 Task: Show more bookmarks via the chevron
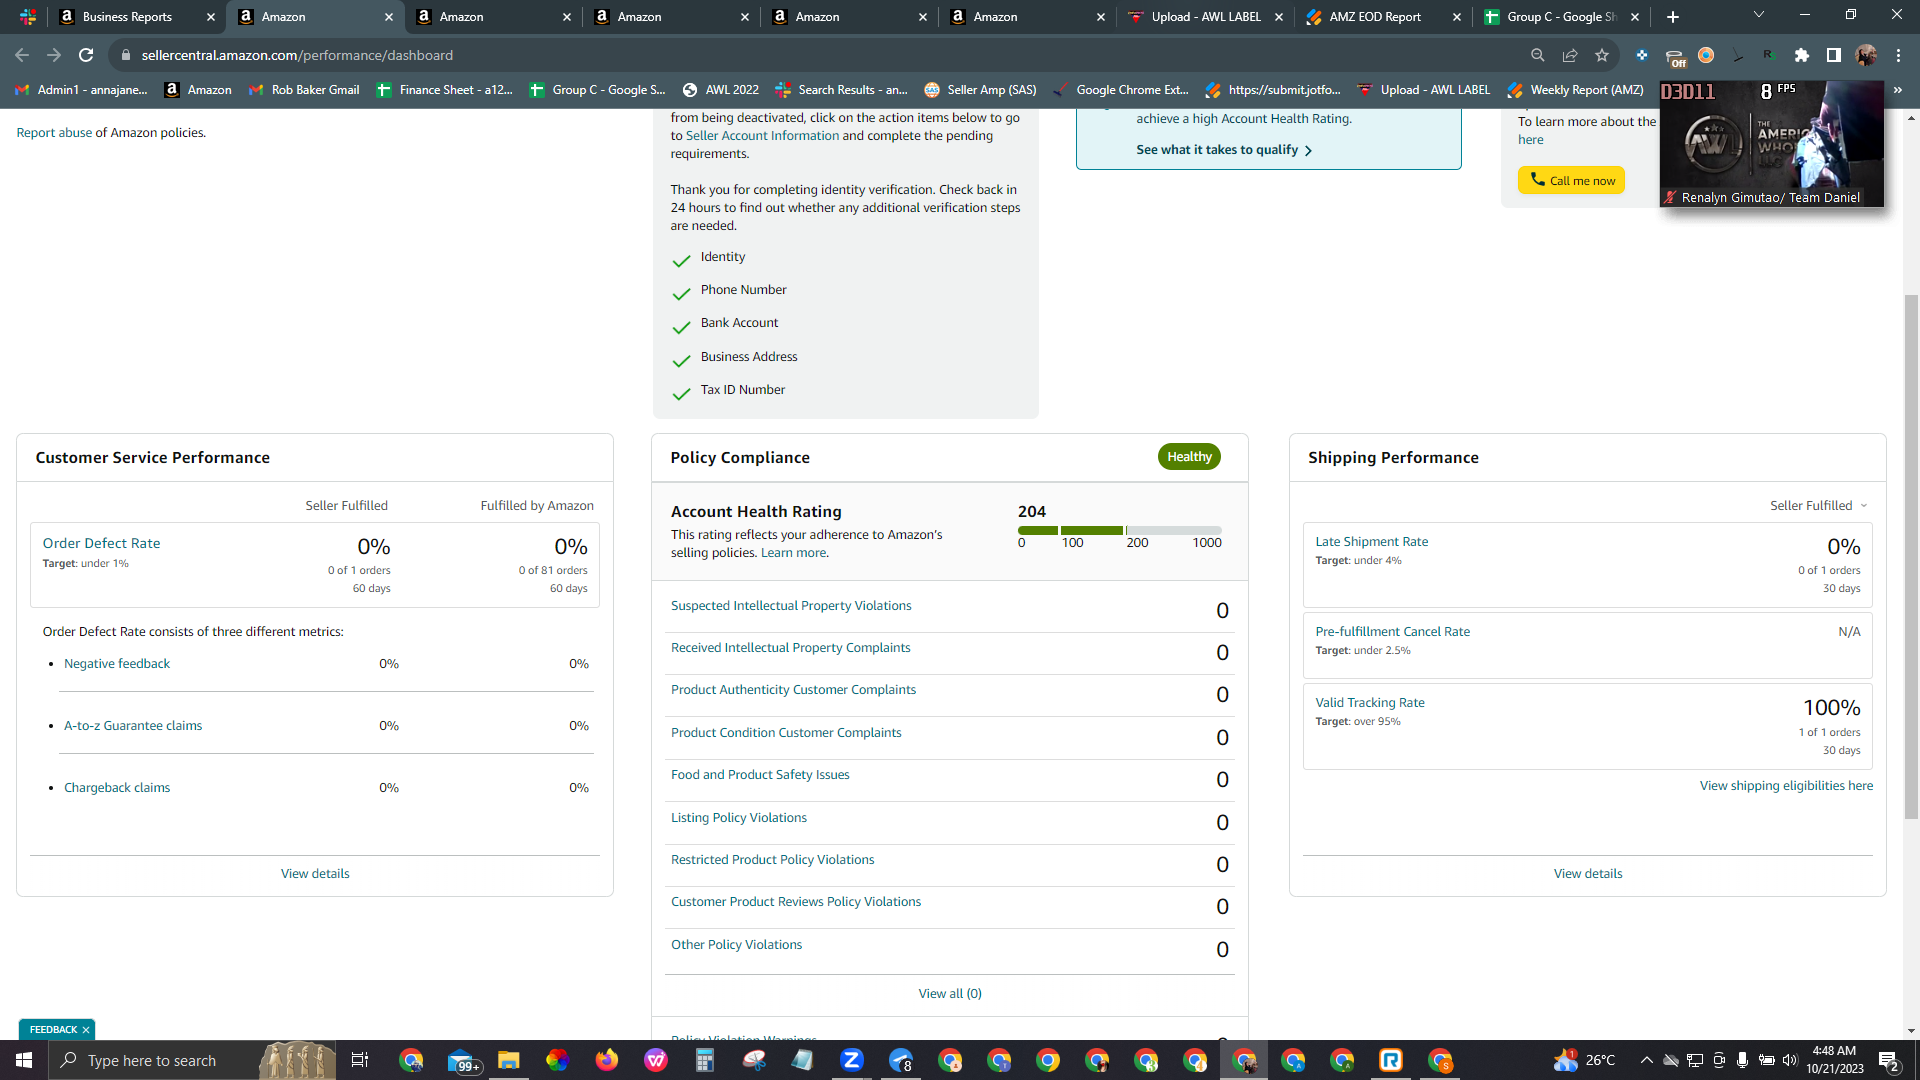point(1898,90)
